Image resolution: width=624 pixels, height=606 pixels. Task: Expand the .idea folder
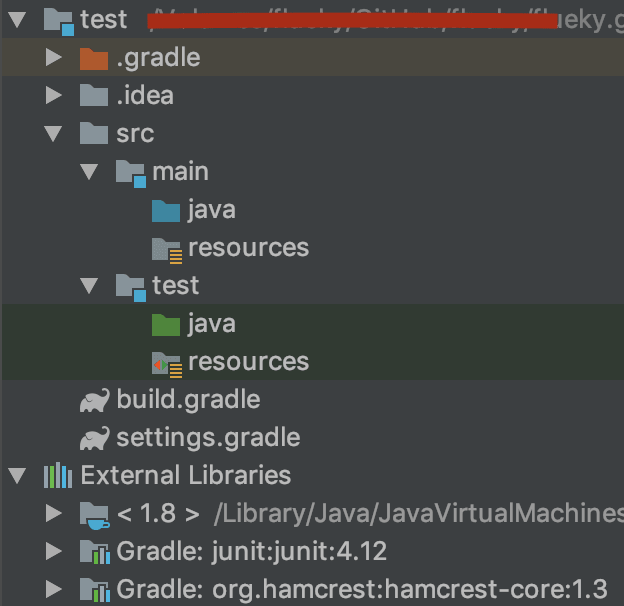pyautogui.click(x=54, y=95)
